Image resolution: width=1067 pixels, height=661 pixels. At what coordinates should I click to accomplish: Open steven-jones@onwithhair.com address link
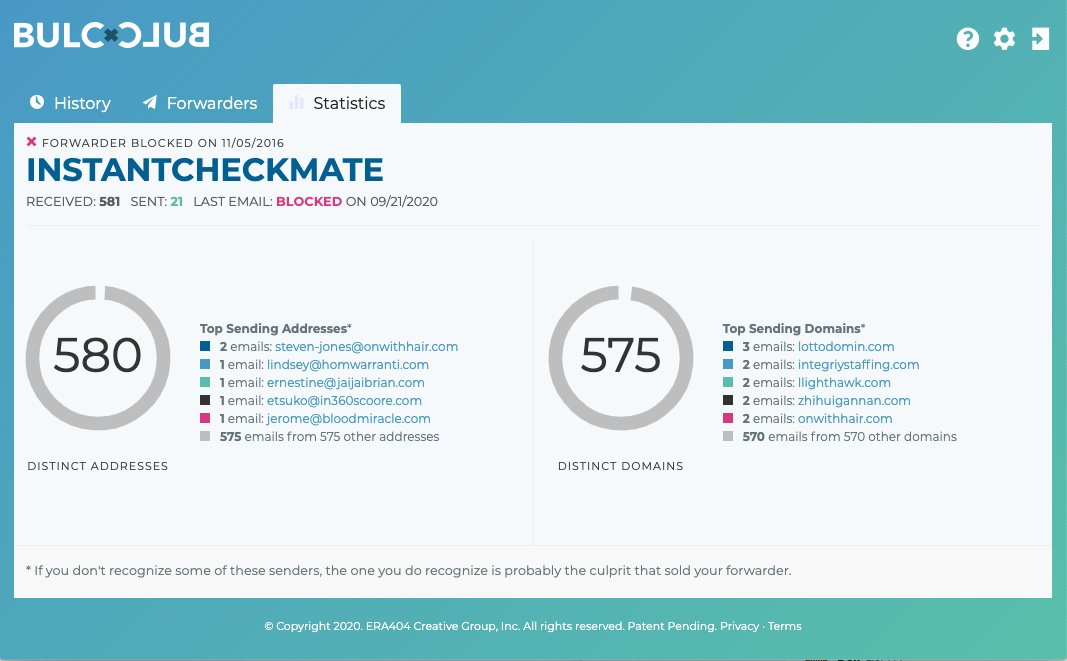[366, 346]
